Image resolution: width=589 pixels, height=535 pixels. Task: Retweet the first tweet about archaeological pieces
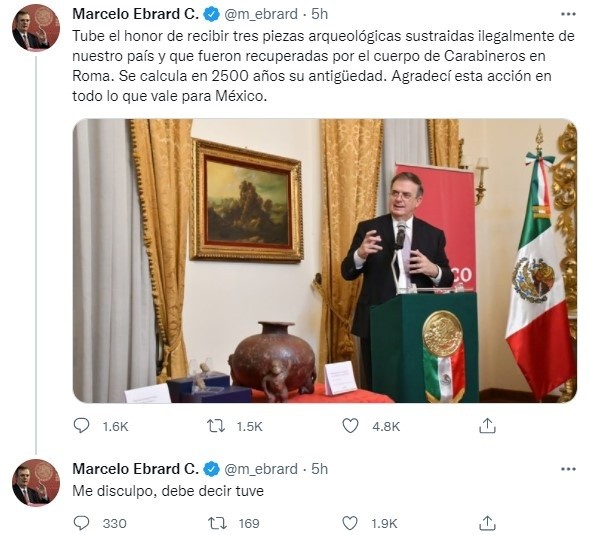tap(216, 426)
